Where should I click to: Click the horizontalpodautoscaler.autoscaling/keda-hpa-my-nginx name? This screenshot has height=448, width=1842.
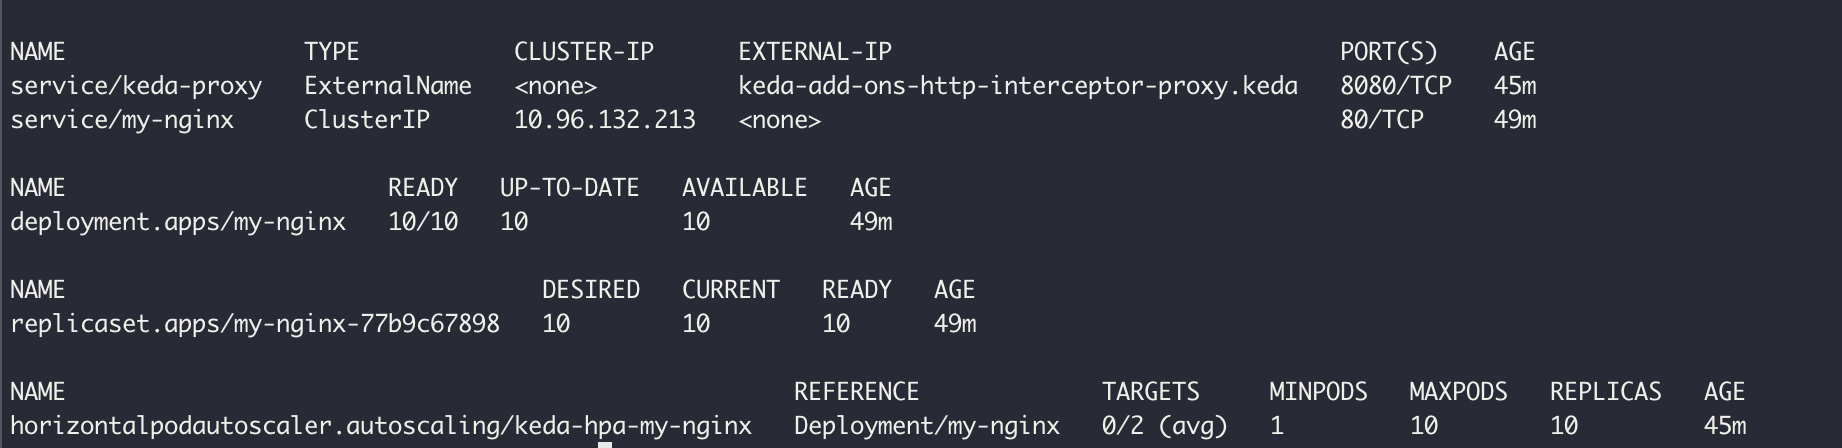coord(381,426)
